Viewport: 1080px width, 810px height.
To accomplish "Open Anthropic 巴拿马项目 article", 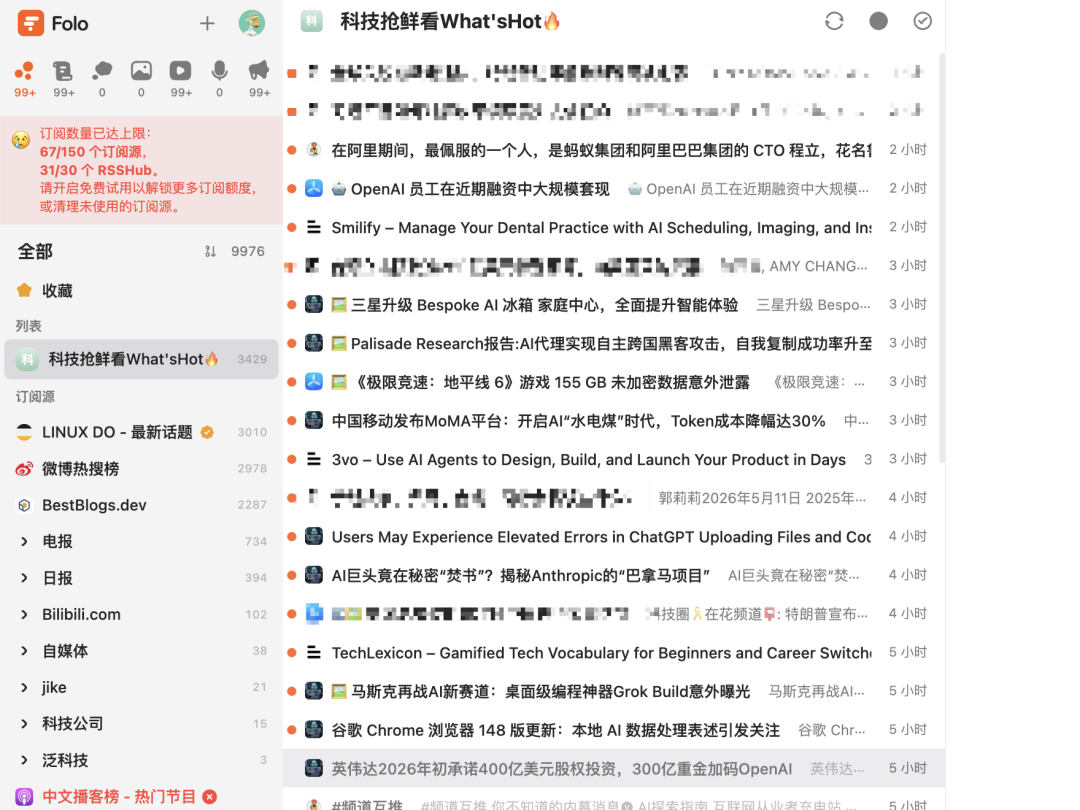I will click(x=613, y=574).
